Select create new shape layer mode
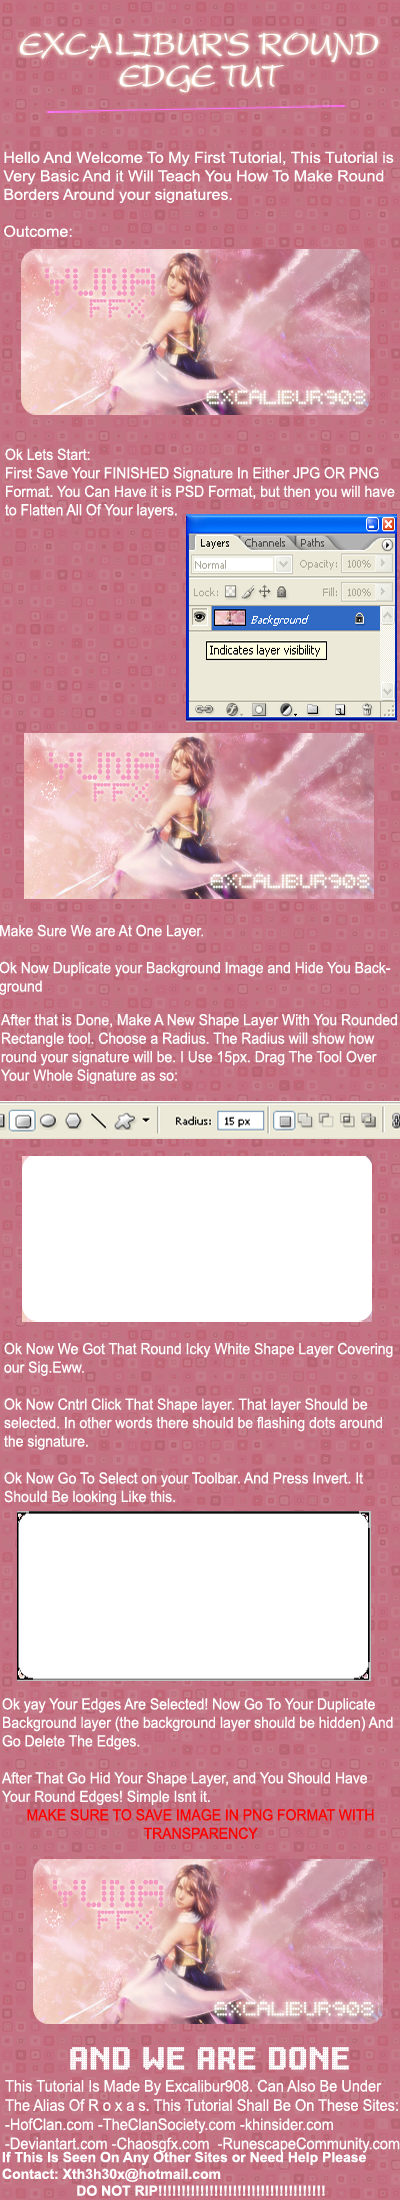The height and width of the screenshot is (2200, 400). coord(284,1120)
